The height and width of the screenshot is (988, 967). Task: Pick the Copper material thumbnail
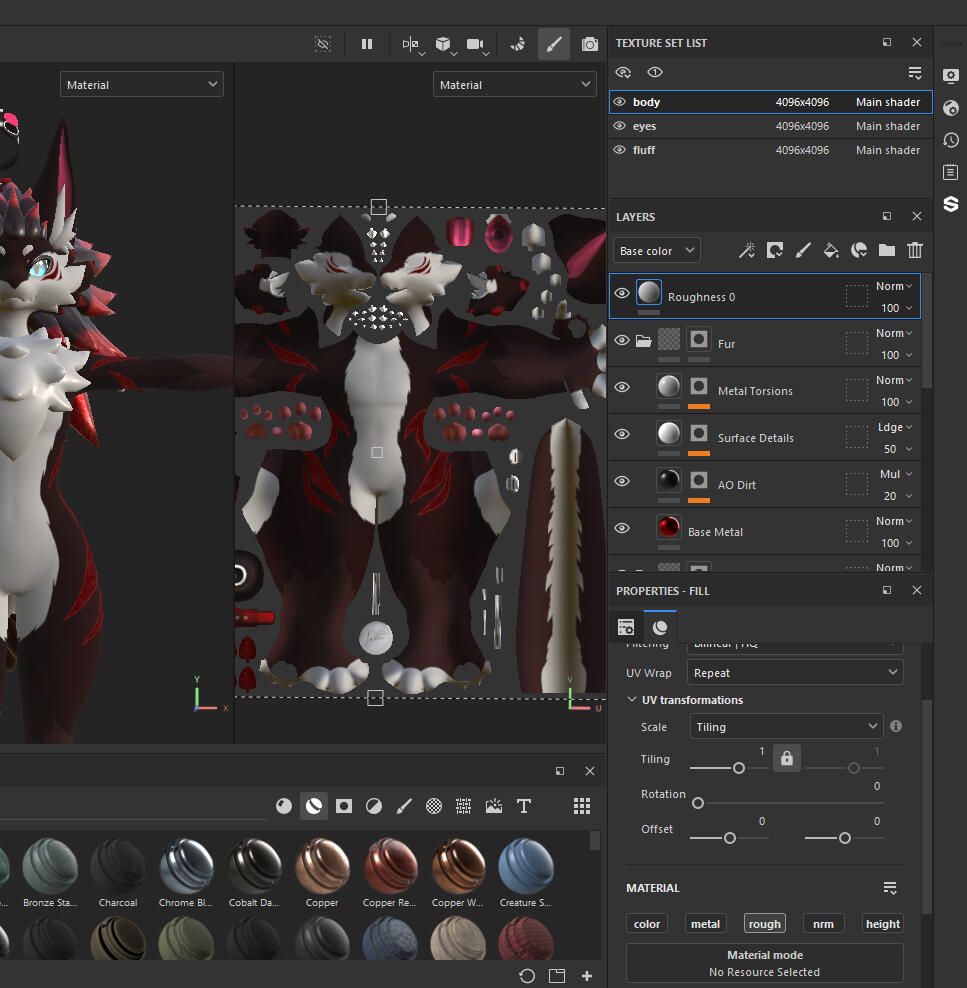322,866
